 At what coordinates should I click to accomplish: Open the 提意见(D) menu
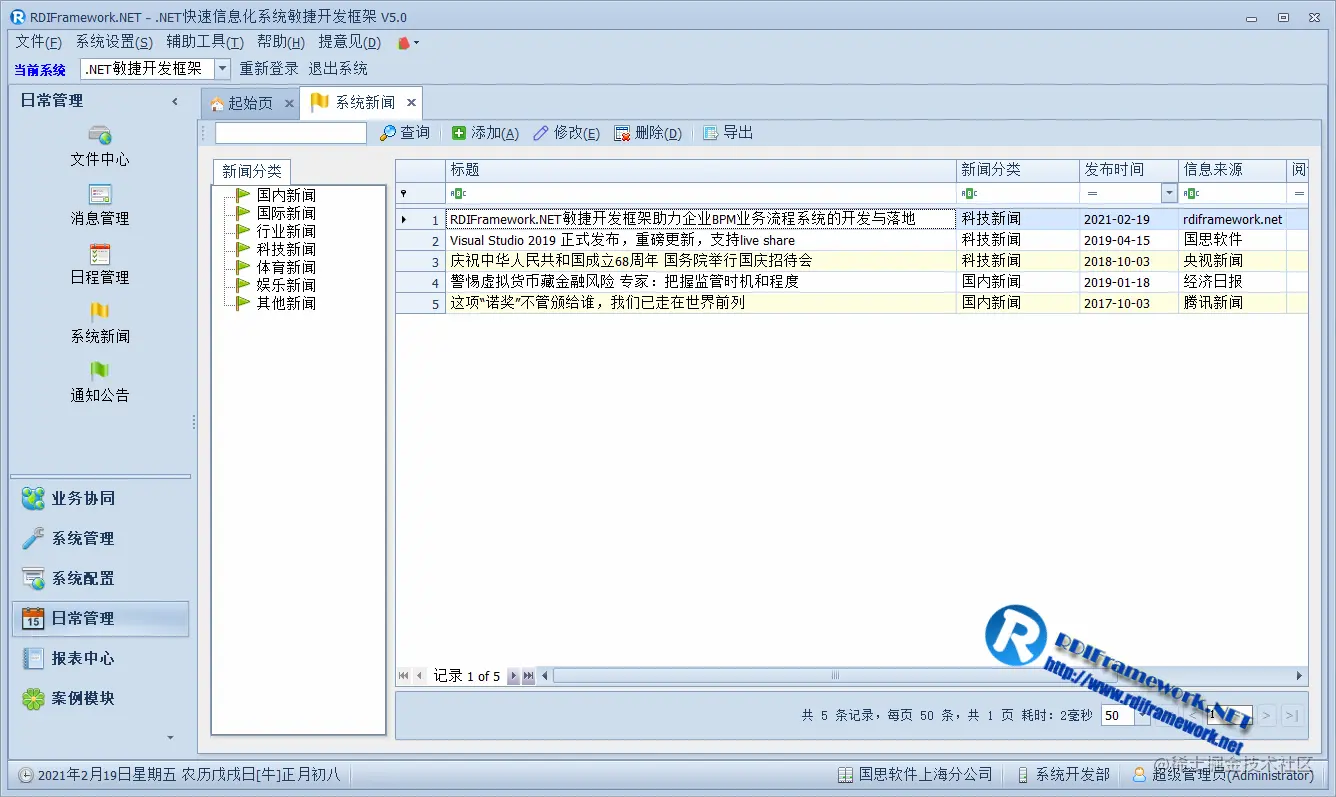[350, 42]
